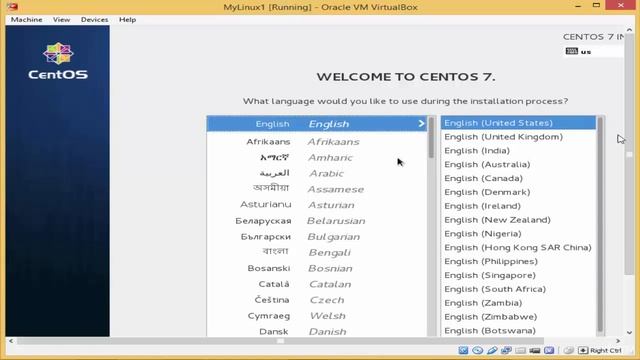Image resolution: width=640 pixels, height=360 pixels.
Task: Click the host key arrow icon beside Right Ctrl
Action: 583,350
